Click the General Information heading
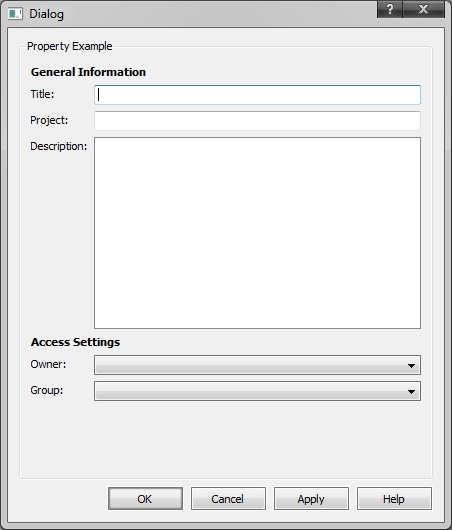 [x=88, y=72]
